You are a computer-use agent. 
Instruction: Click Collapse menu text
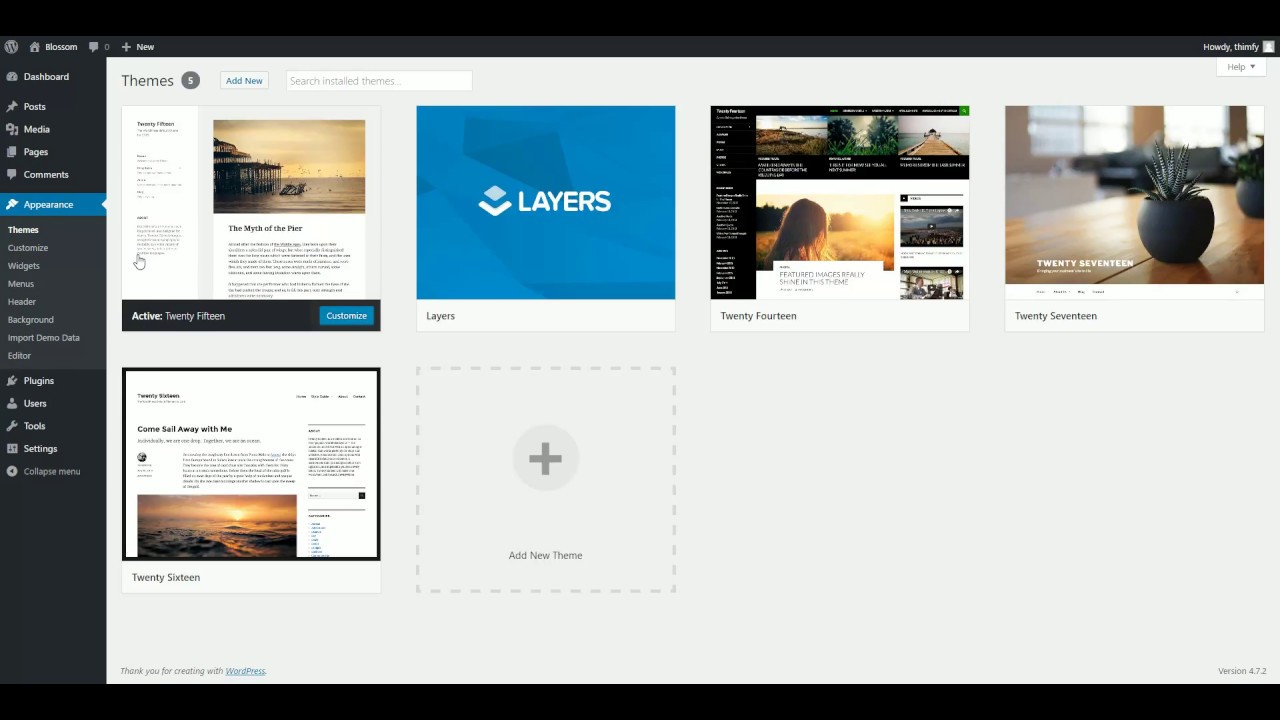(52, 471)
